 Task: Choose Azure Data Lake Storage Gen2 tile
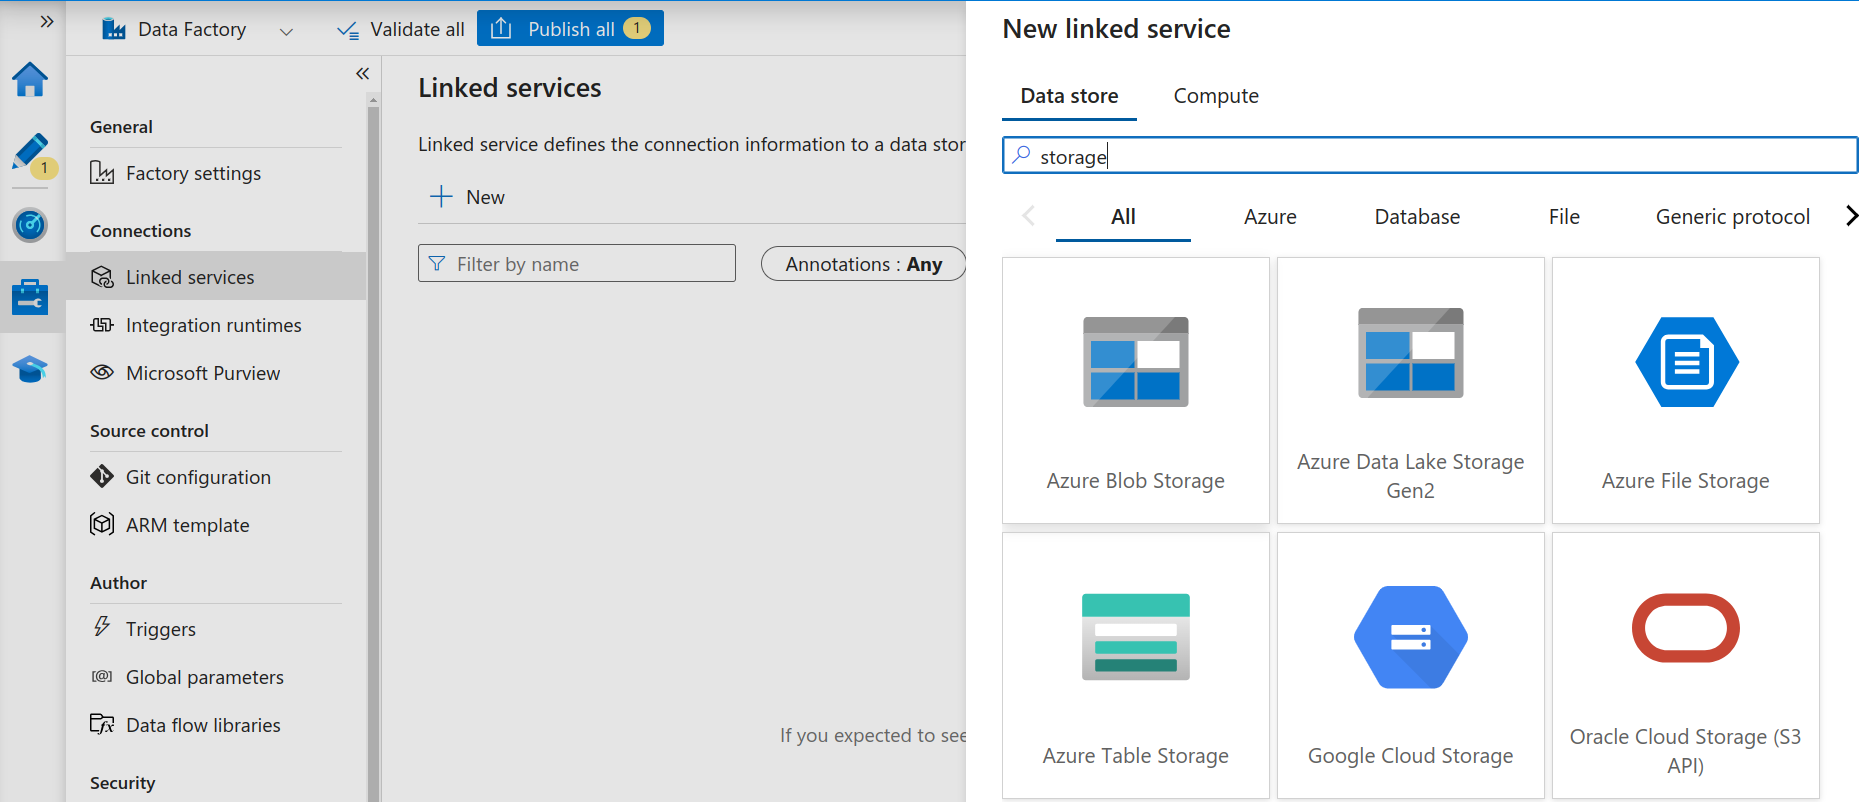(1411, 390)
